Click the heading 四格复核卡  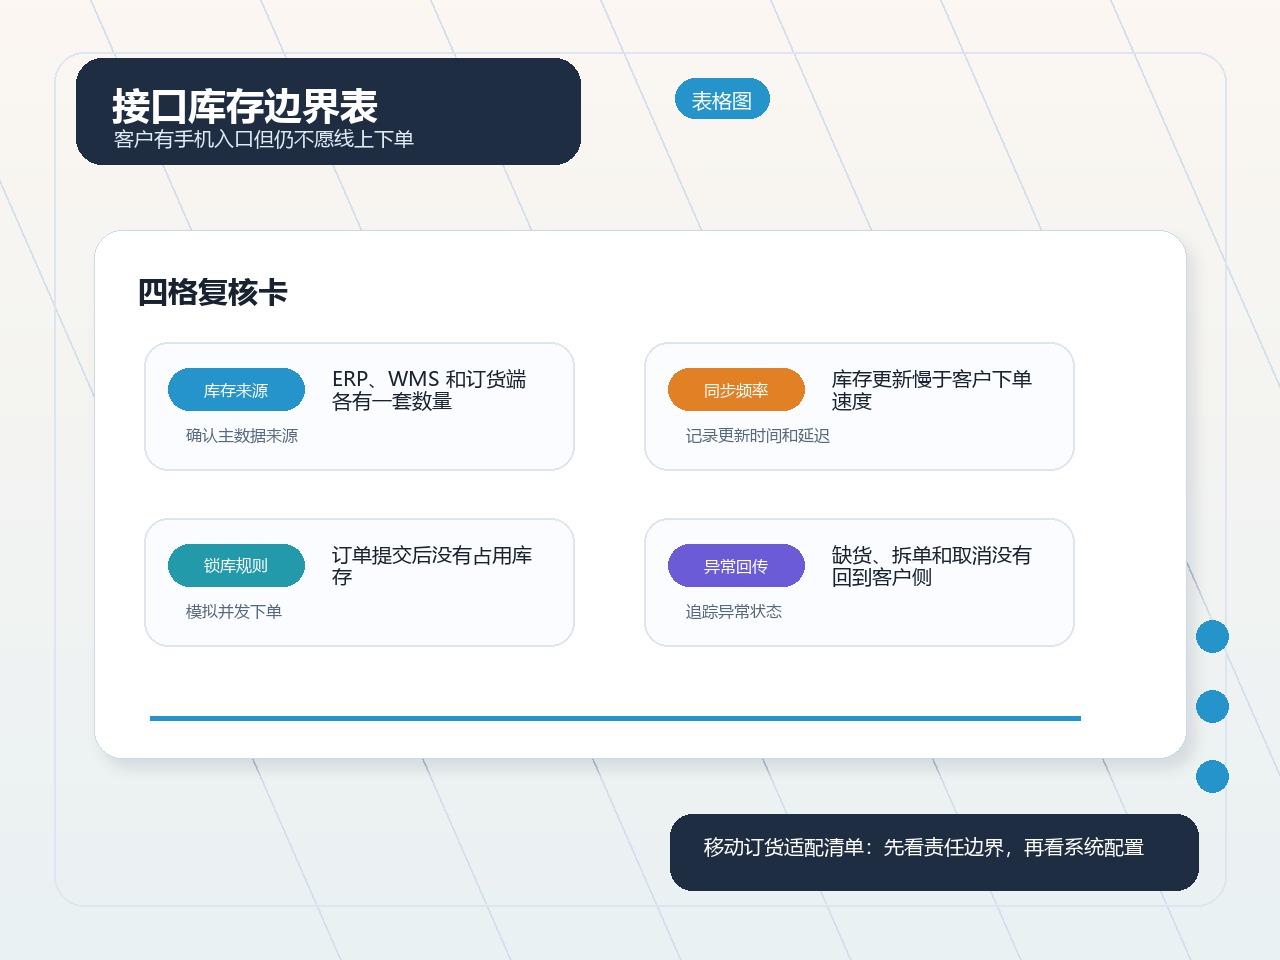pos(213,292)
